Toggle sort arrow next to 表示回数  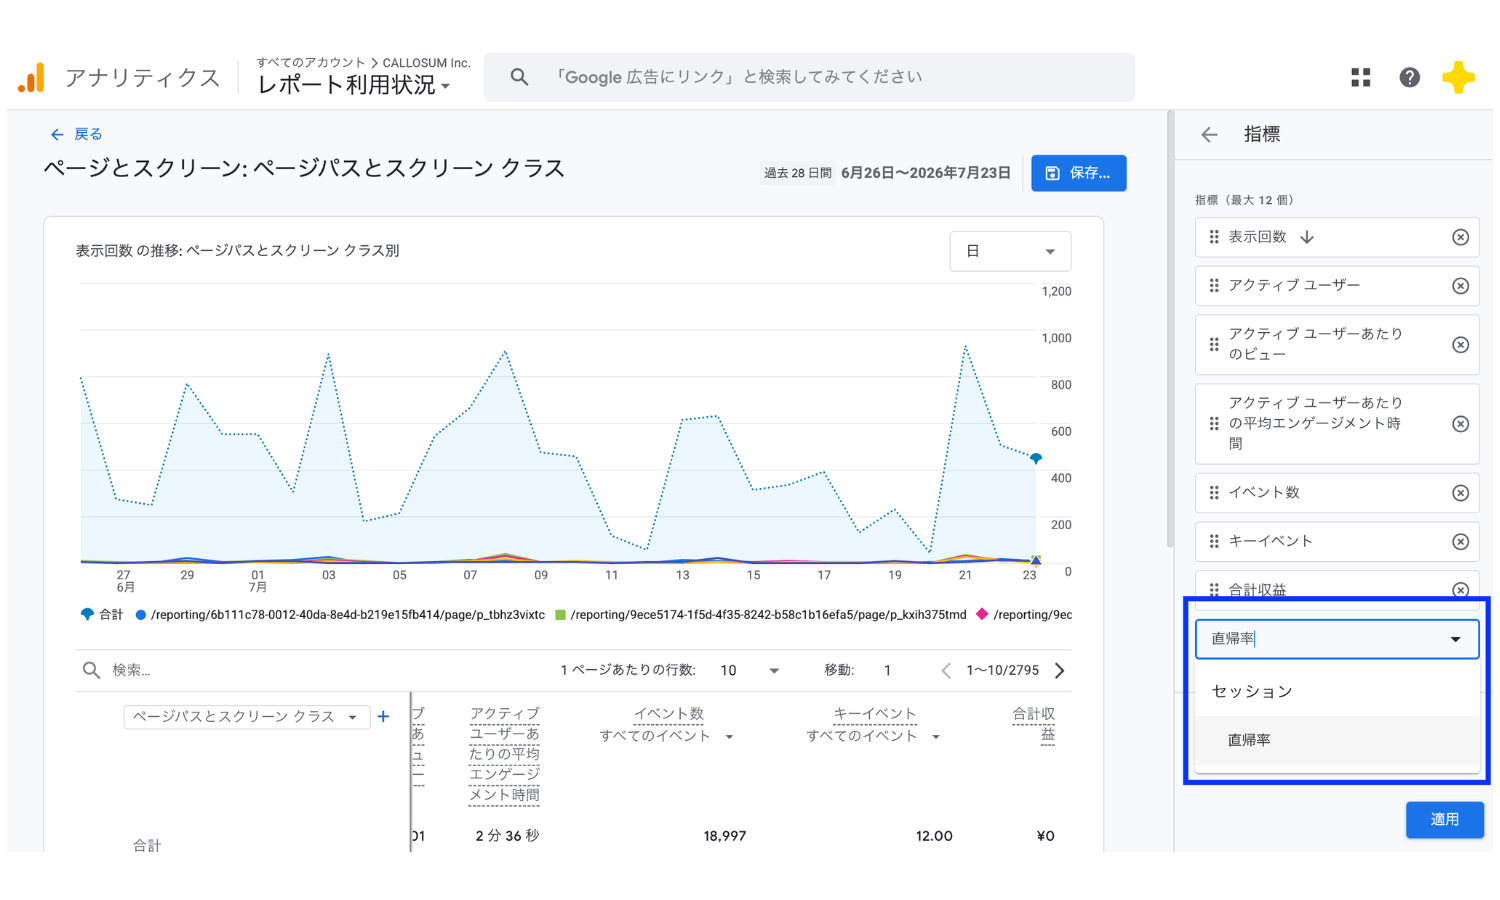[x=1307, y=237]
